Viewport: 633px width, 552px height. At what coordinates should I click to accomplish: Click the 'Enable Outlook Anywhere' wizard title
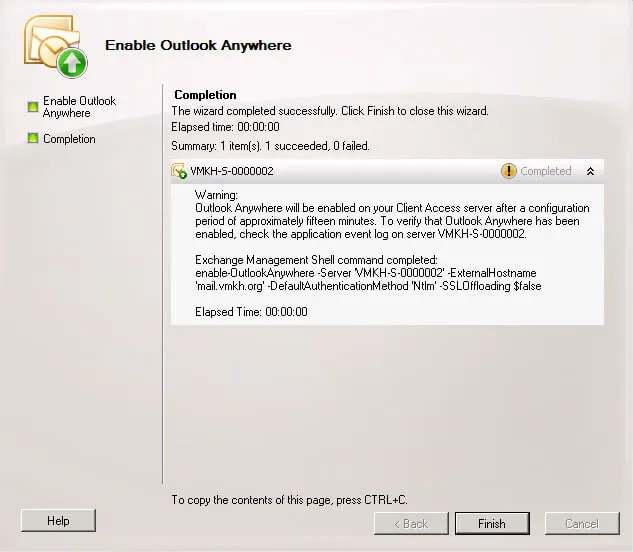198,45
